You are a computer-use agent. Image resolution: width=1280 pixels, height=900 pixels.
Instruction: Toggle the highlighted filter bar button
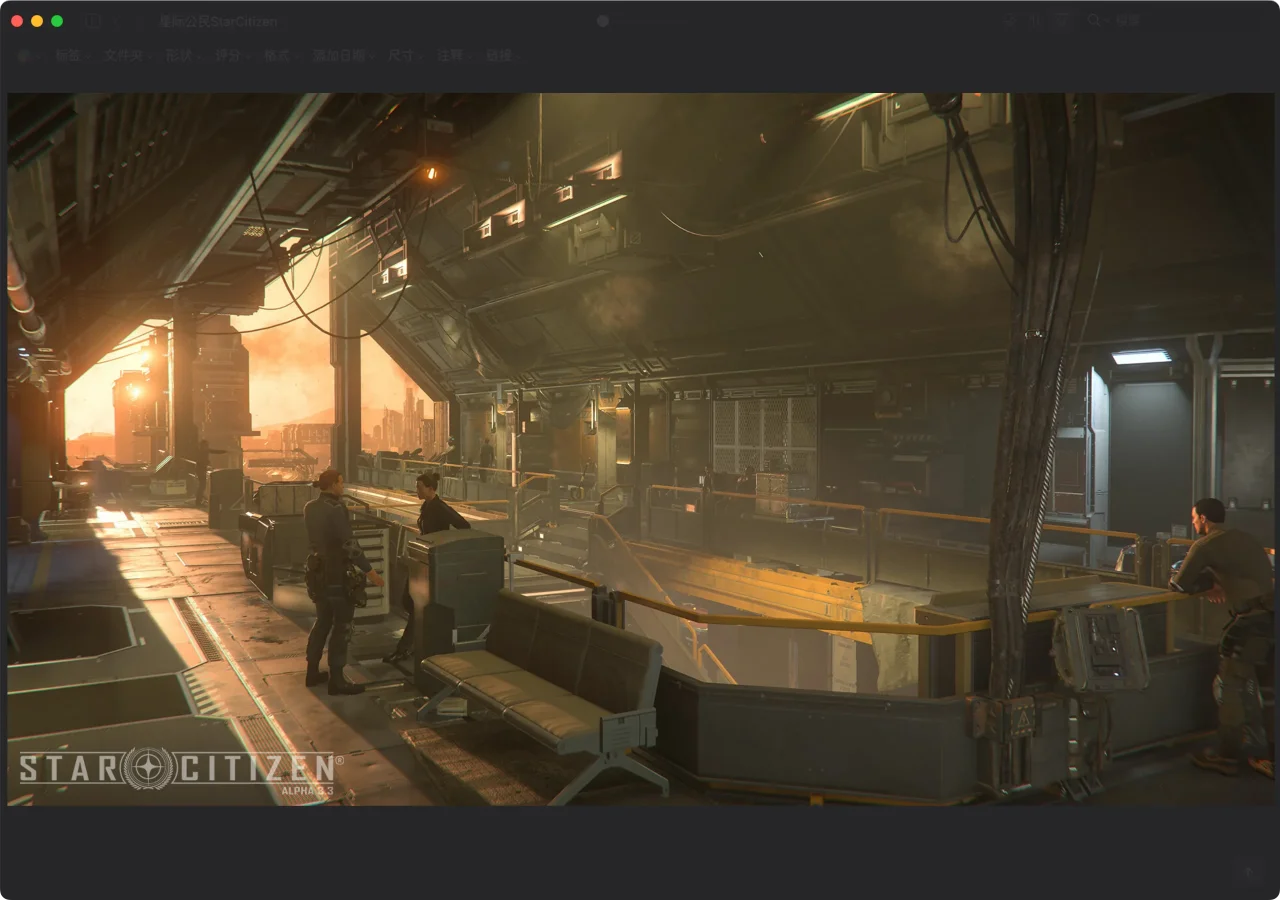1062,20
